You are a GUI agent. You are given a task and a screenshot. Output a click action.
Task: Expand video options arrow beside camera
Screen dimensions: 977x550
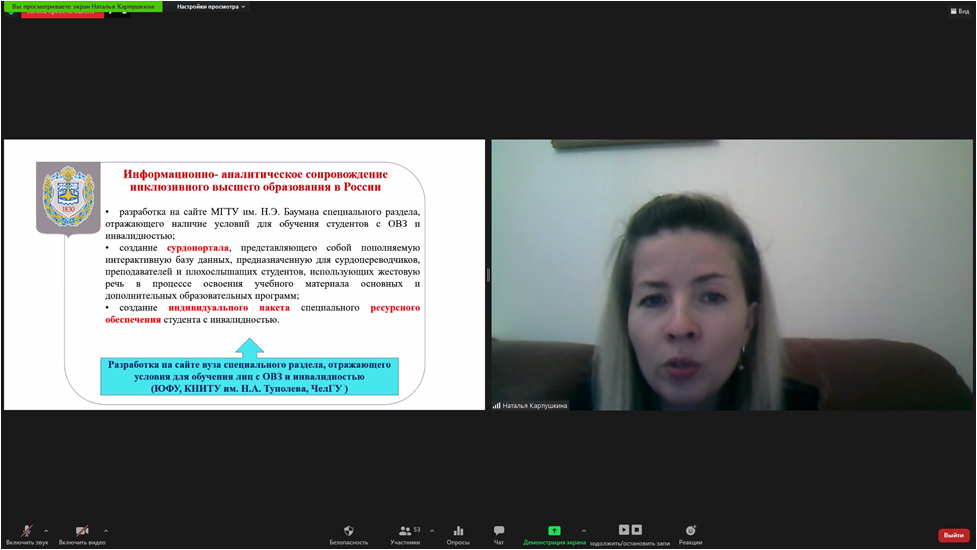[106, 531]
